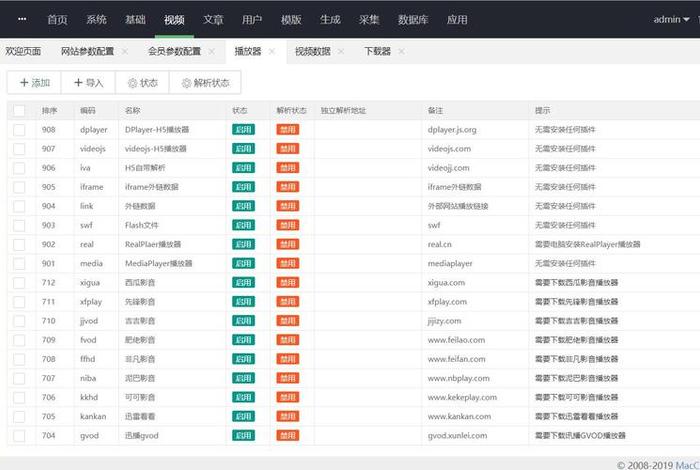Toggle 禁用 parse status badge for gvod
The height and width of the screenshot is (470, 700).
click(x=288, y=436)
